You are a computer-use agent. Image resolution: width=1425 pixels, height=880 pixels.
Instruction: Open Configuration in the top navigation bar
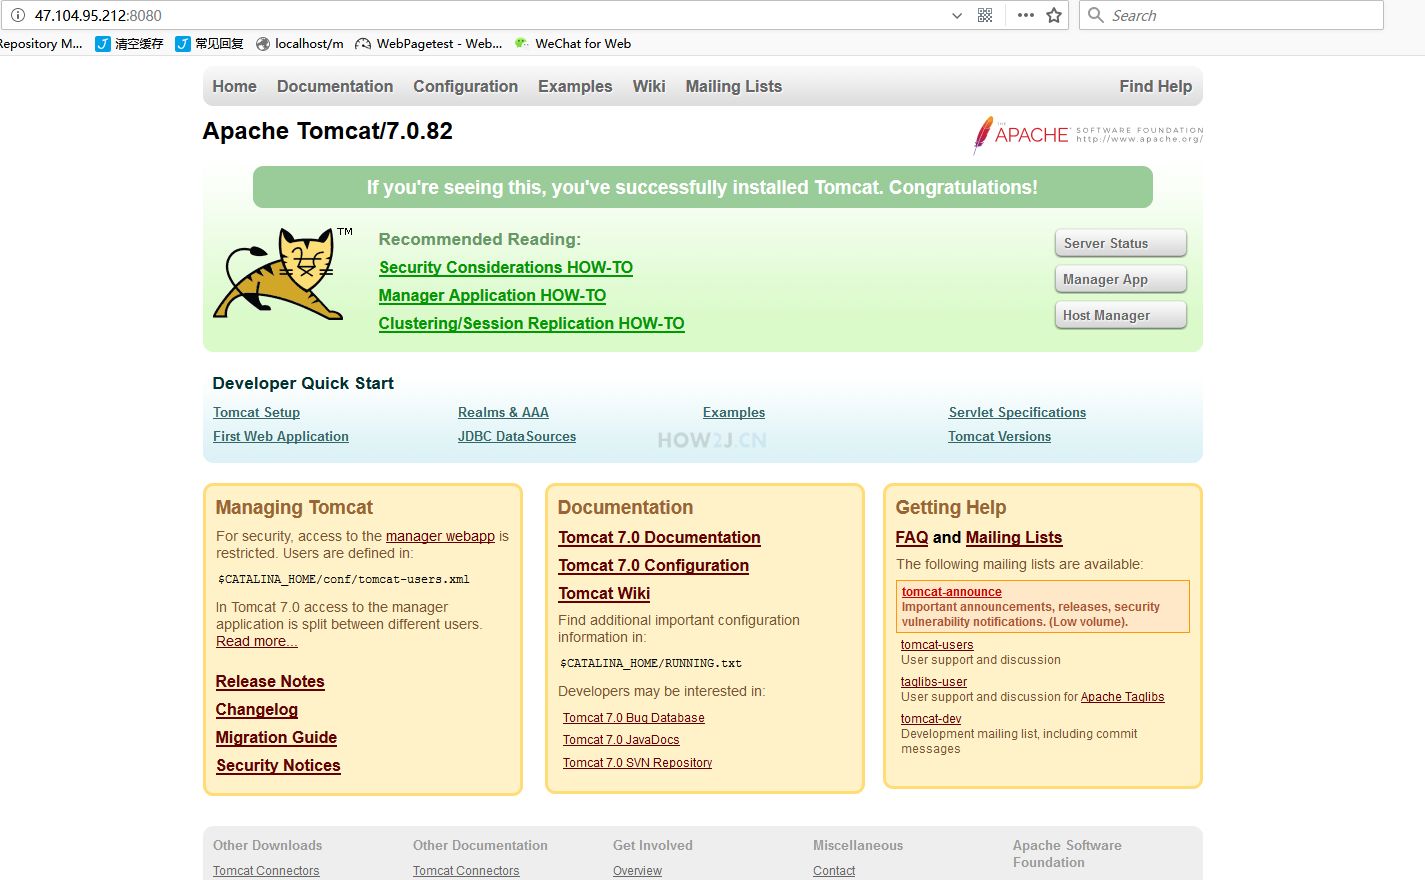pyautogui.click(x=466, y=87)
